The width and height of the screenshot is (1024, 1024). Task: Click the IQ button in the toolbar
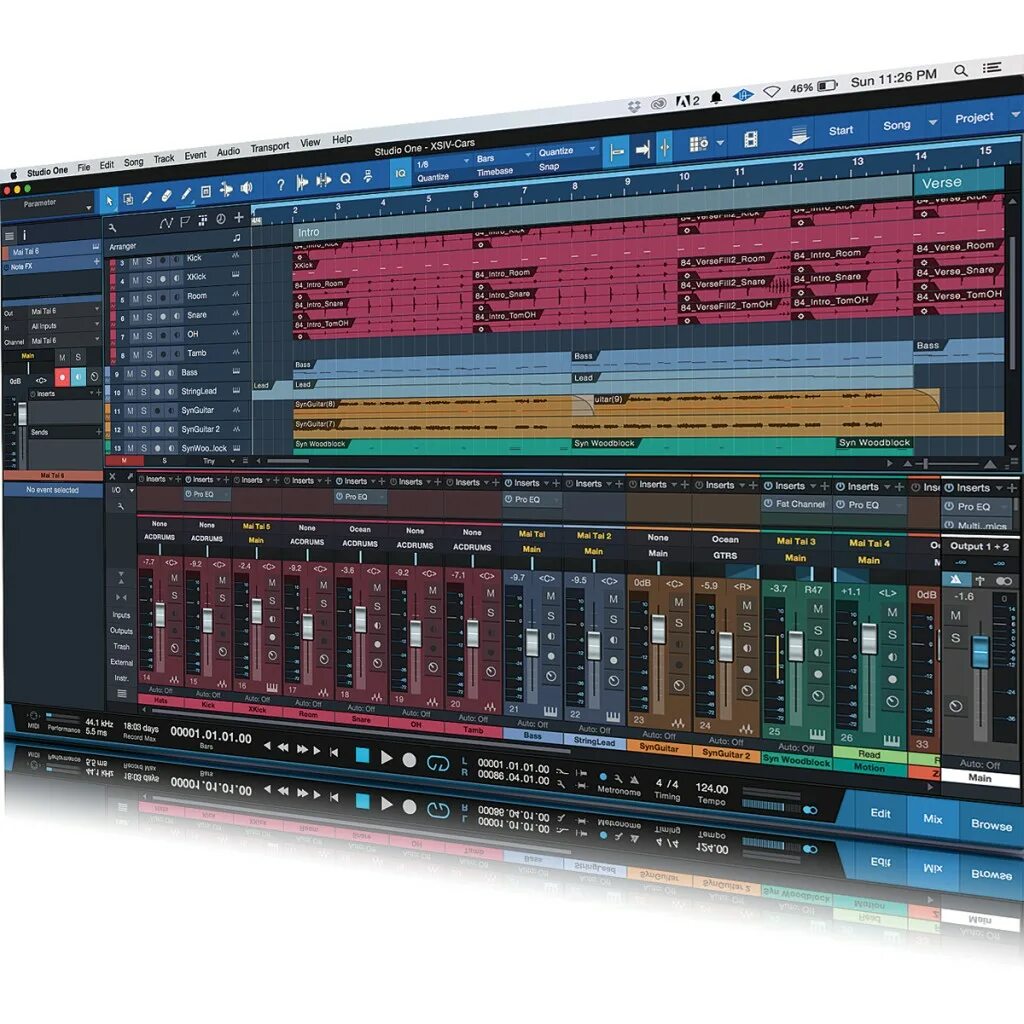(x=400, y=173)
